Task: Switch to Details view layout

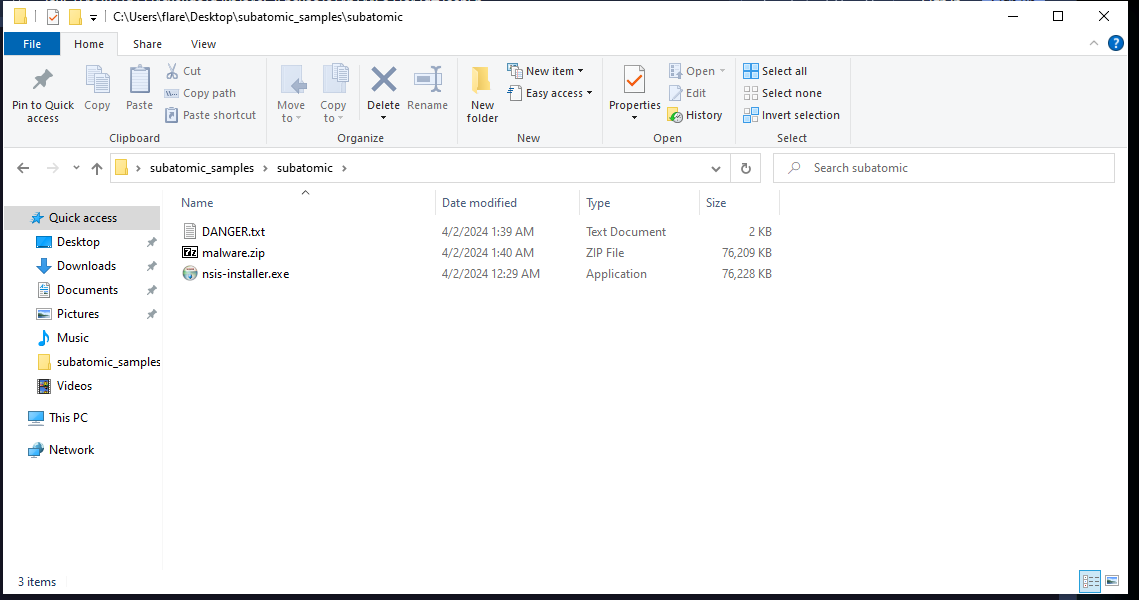Action: click(x=1090, y=581)
